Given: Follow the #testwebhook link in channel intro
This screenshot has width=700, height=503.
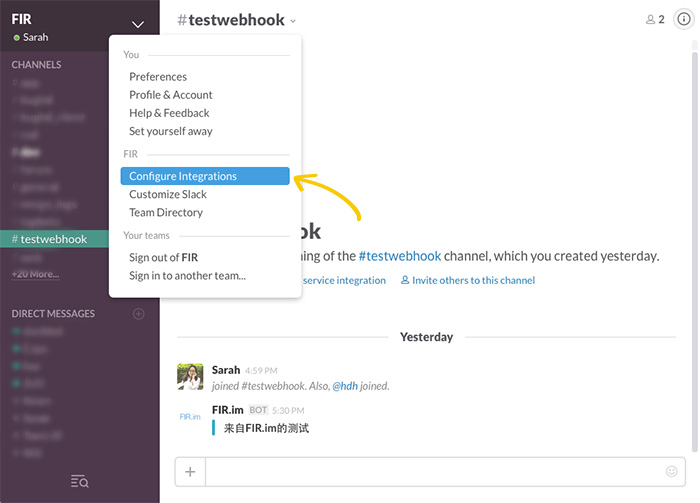Looking at the screenshot, I should tap(400, 256).
